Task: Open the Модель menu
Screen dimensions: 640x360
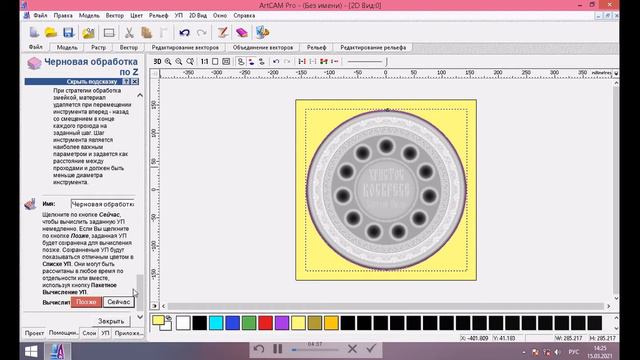Action: (x=89, y=16)
